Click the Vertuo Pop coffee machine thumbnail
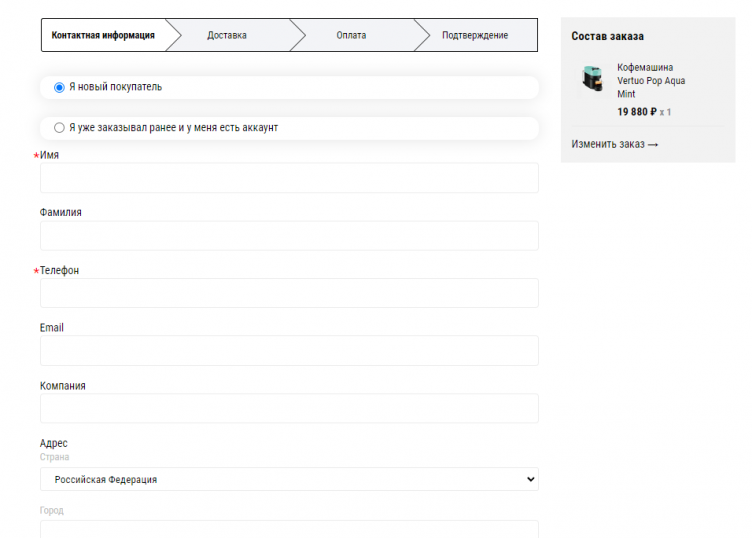 [593, 80]
